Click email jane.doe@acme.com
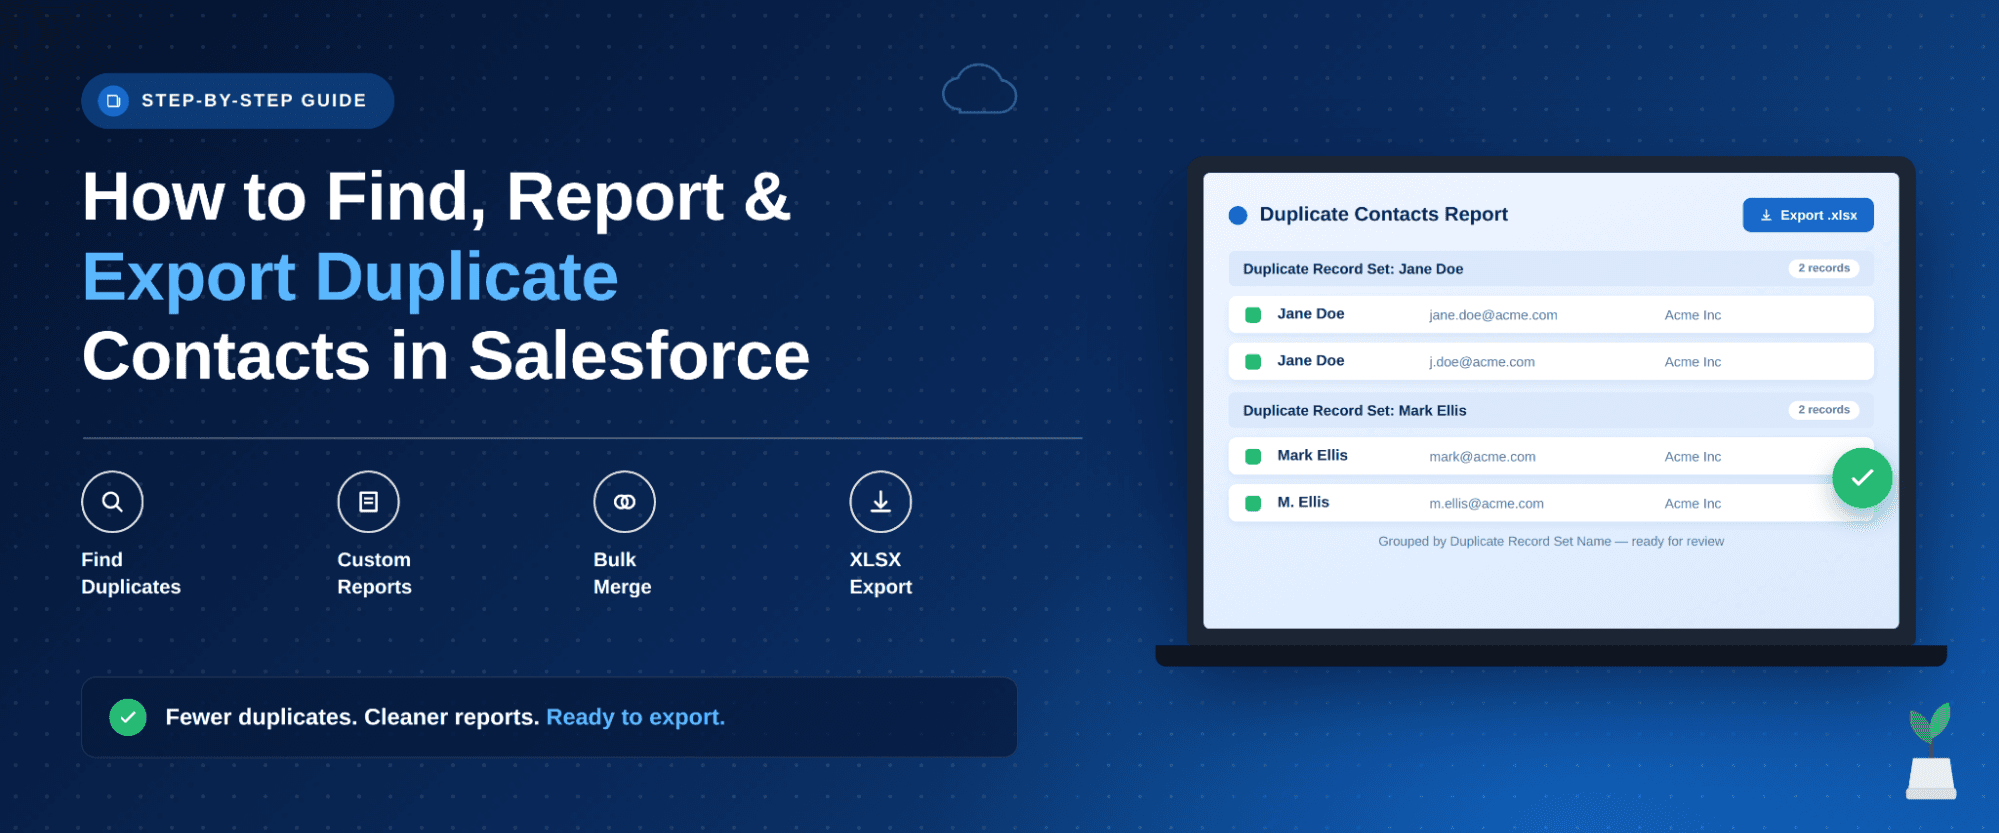The width and height of the screenshot is (1999, 833). click(x=1493, y=315)
